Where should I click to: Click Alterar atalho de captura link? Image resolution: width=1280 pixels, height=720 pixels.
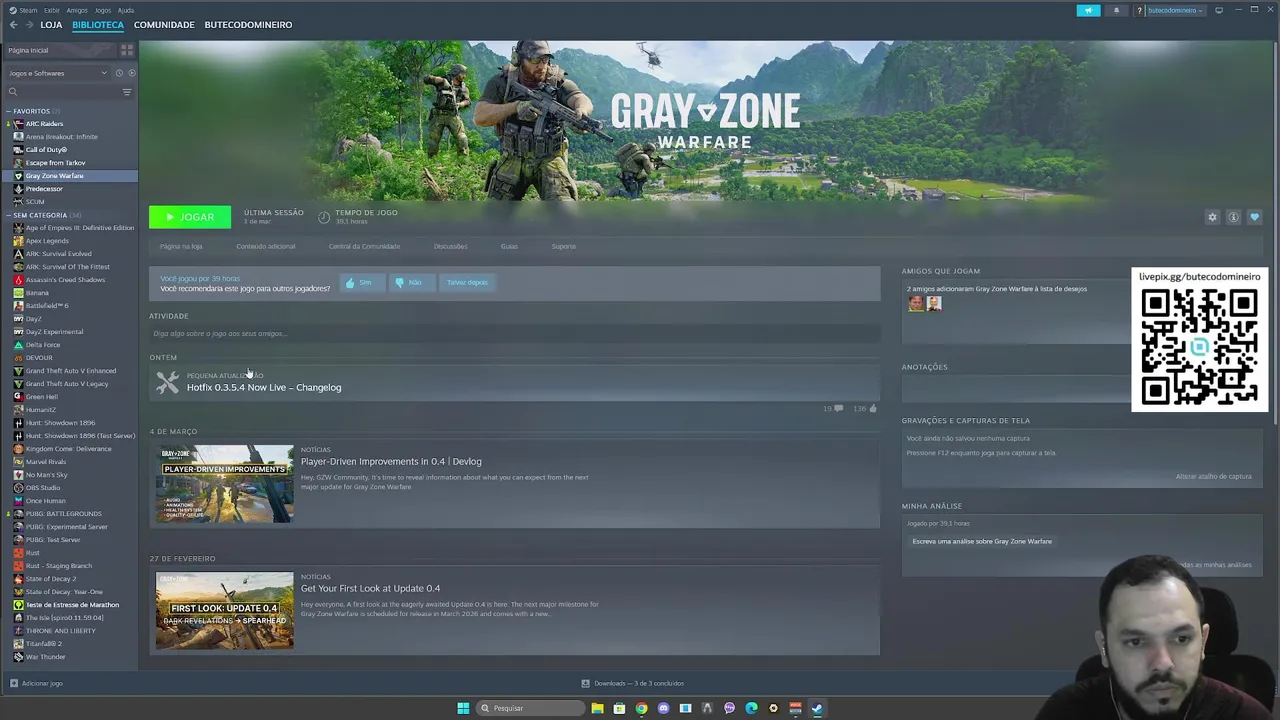[1213, 477]
